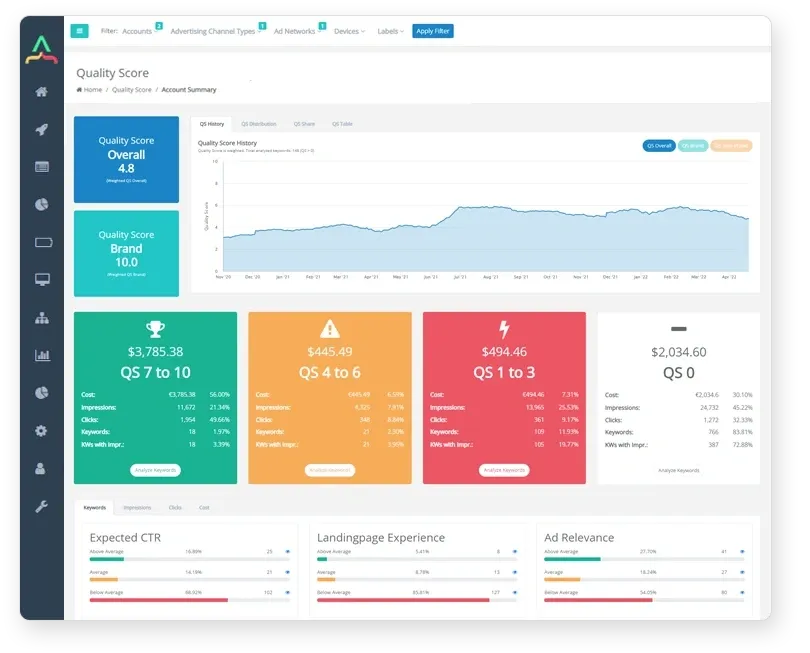Screen dimensions: 810x653
Task: Select the Impressions tab
Action: (137, 508)
